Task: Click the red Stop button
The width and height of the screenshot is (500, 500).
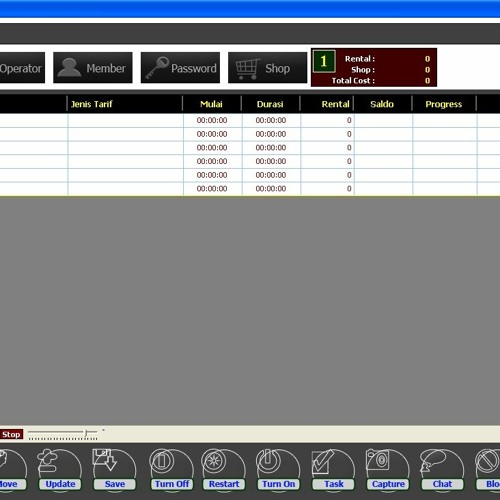Action: pos(11,434)
